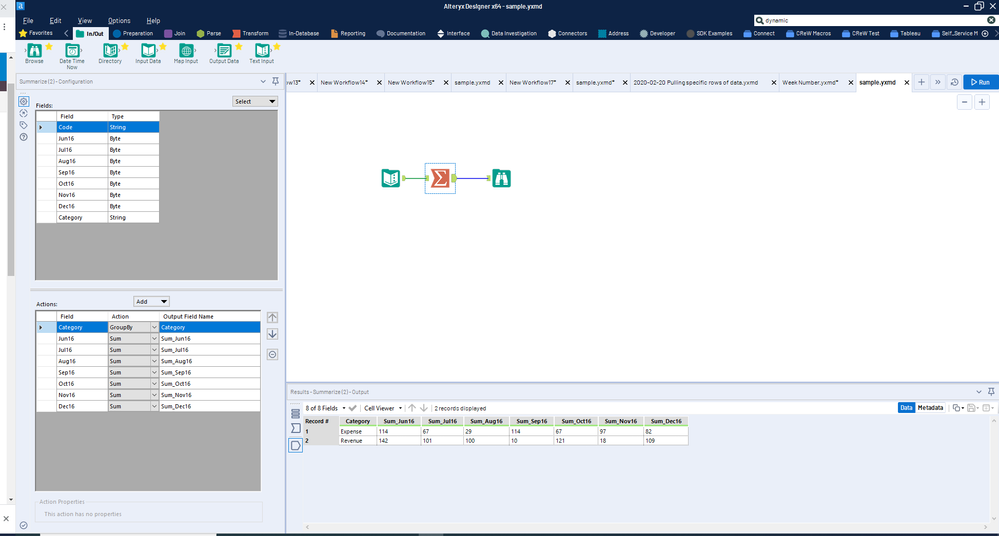Open the Favorites tool category
Image resolution: width=999 pixels, height=536 pixels.
tap(36, 33)
